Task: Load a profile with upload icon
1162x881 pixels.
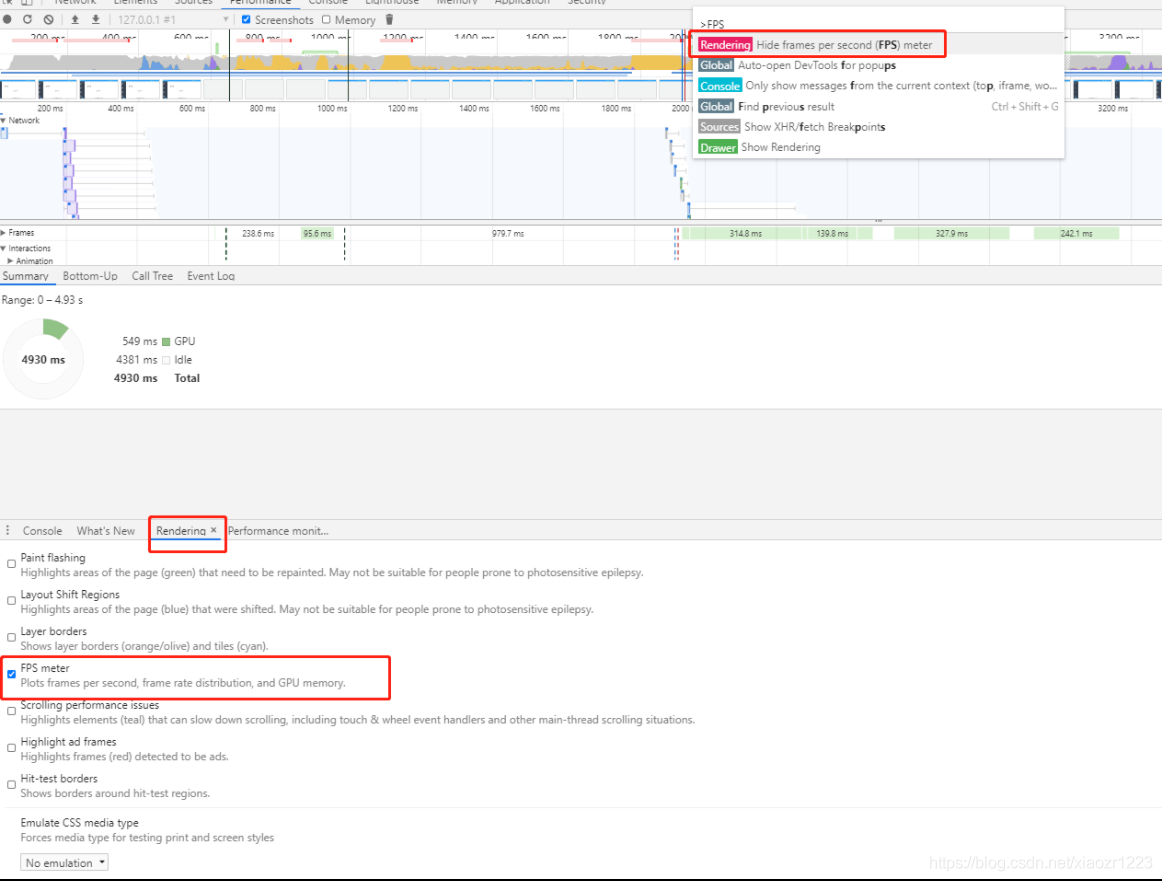Action: (x=75, y=19)
